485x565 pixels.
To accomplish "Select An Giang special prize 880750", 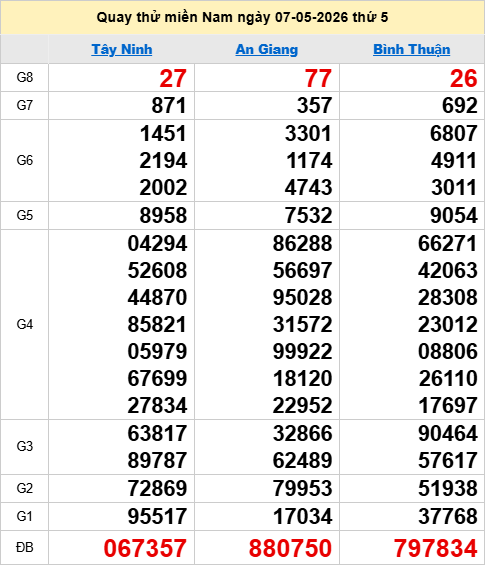I will click(290, 548).
